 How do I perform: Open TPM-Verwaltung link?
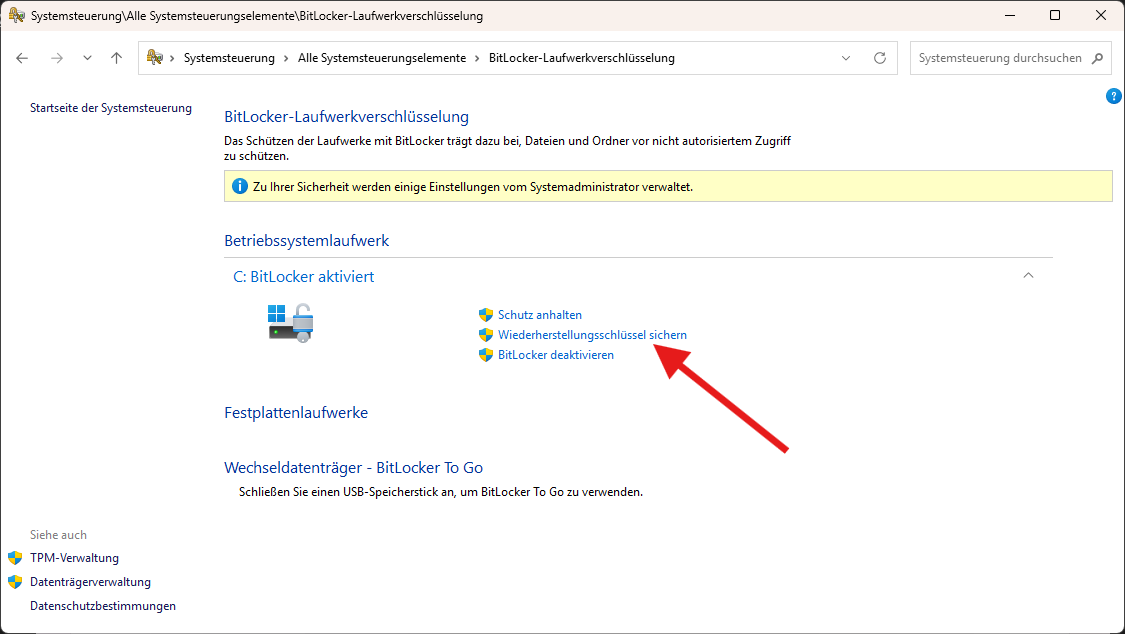[x=74, y=558]
